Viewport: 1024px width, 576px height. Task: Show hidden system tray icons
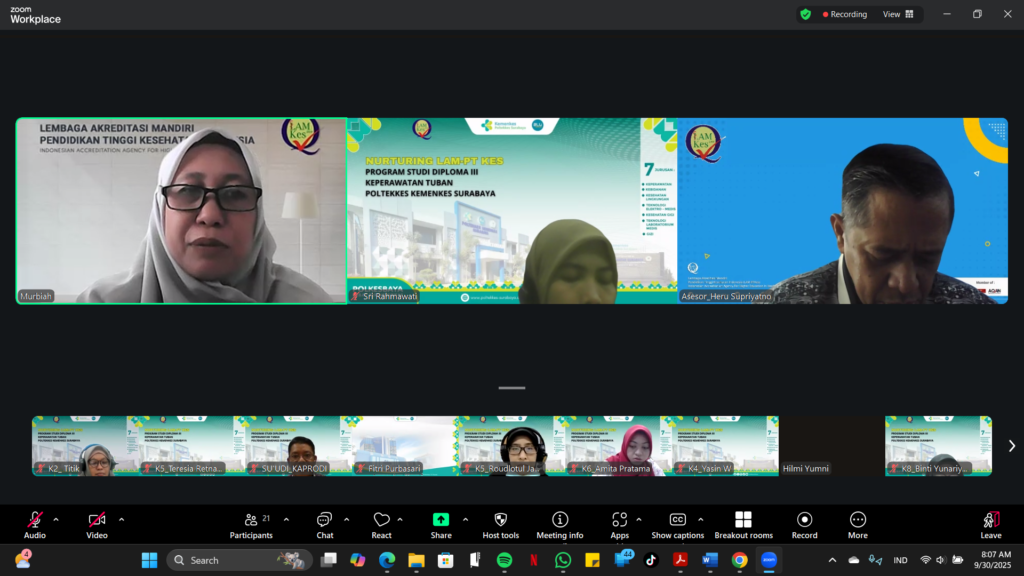point(832,560)
